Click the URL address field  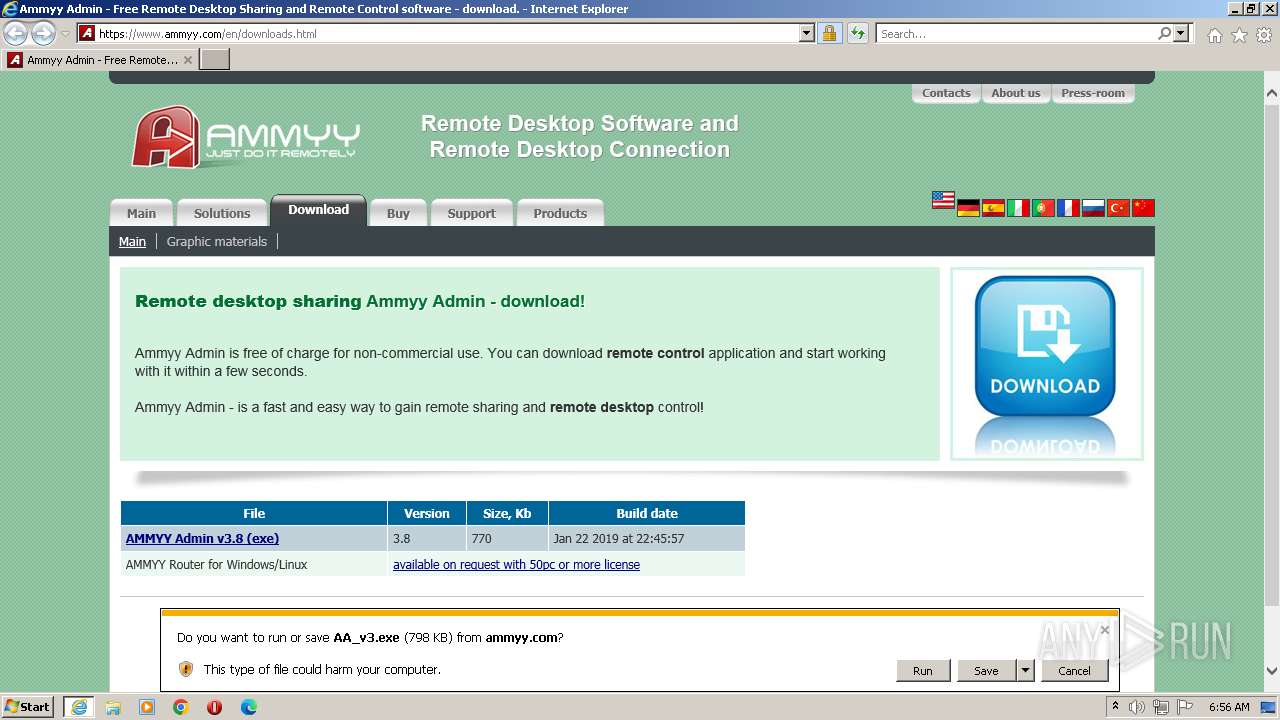[x=446, y=33]
